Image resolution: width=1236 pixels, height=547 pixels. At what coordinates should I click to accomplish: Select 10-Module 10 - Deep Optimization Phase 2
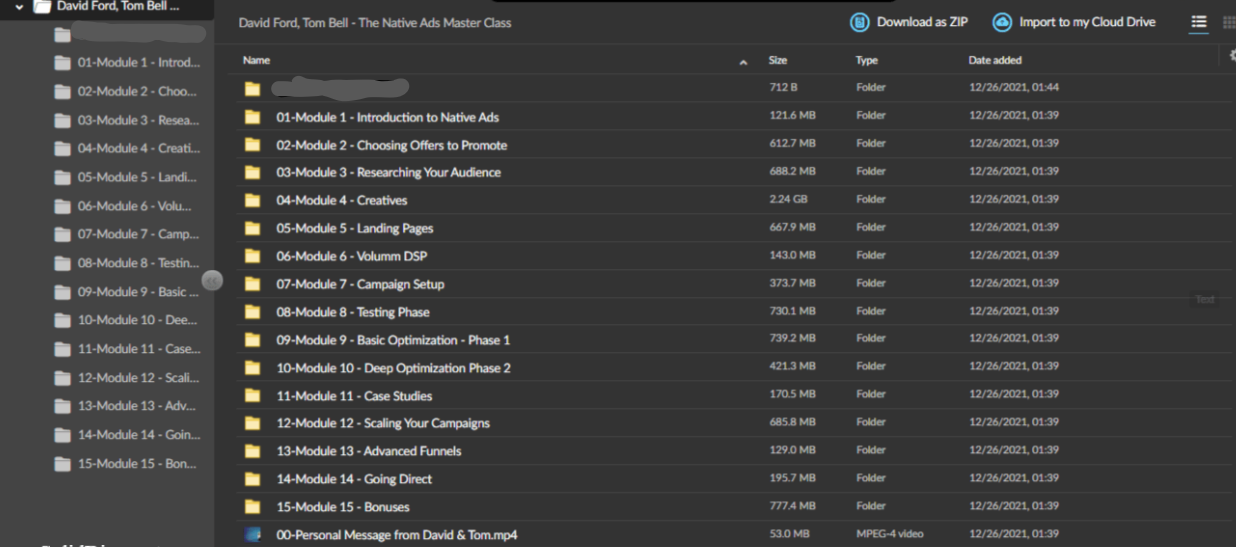[x=393, y=368]
